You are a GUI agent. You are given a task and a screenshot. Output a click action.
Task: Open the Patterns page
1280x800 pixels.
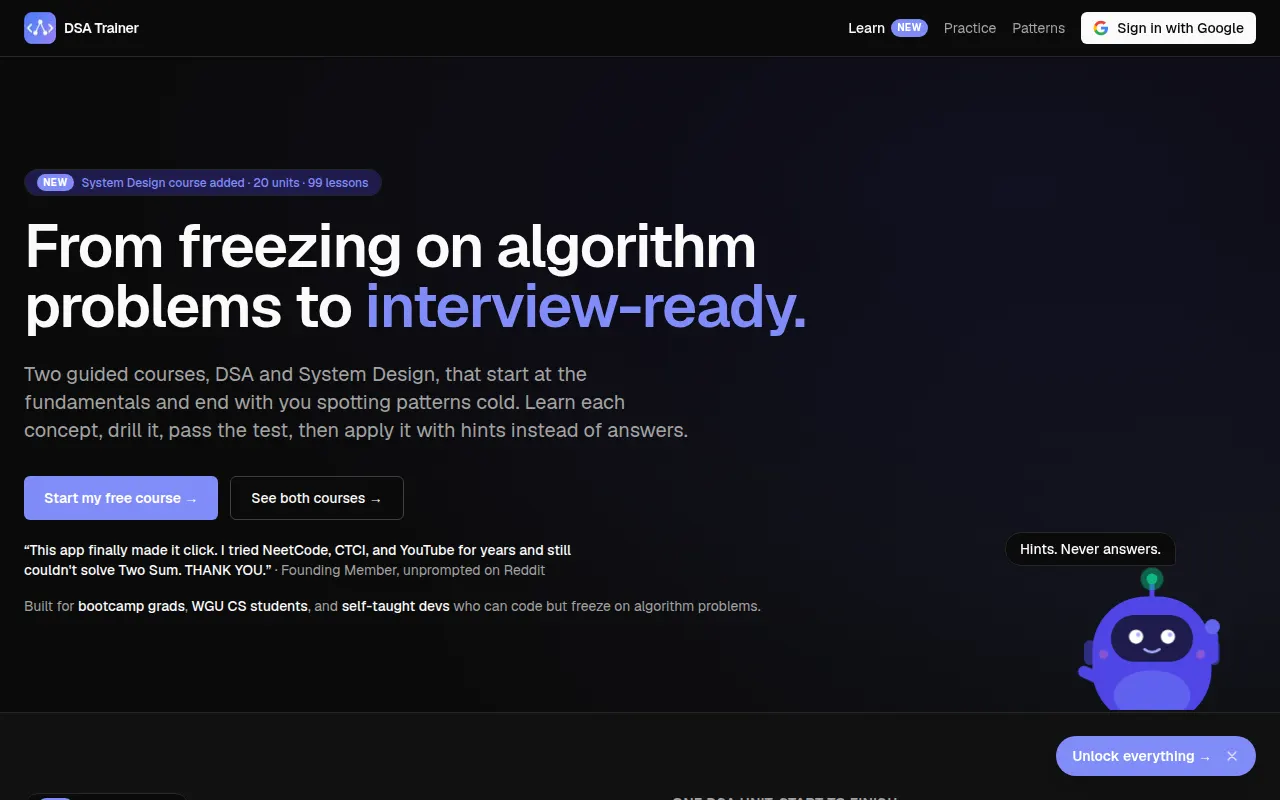tap(1038, 28)
